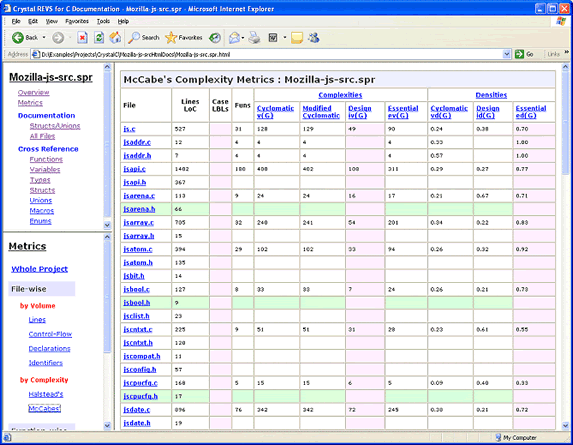The width and height of the screenshot is (573, 445).
Task: Click the Essential ev(G) column header
Action: pos(403,112)
